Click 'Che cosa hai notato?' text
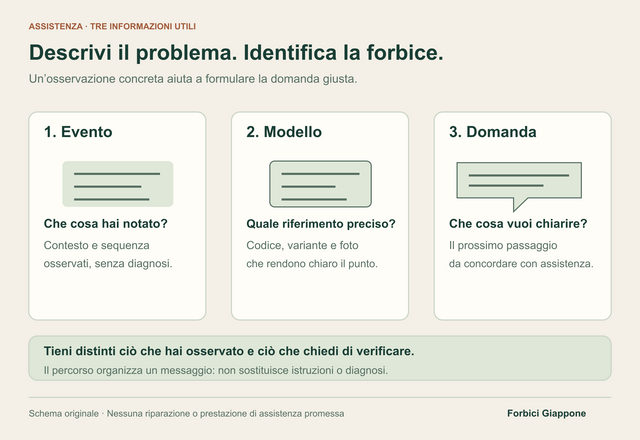 106,224
